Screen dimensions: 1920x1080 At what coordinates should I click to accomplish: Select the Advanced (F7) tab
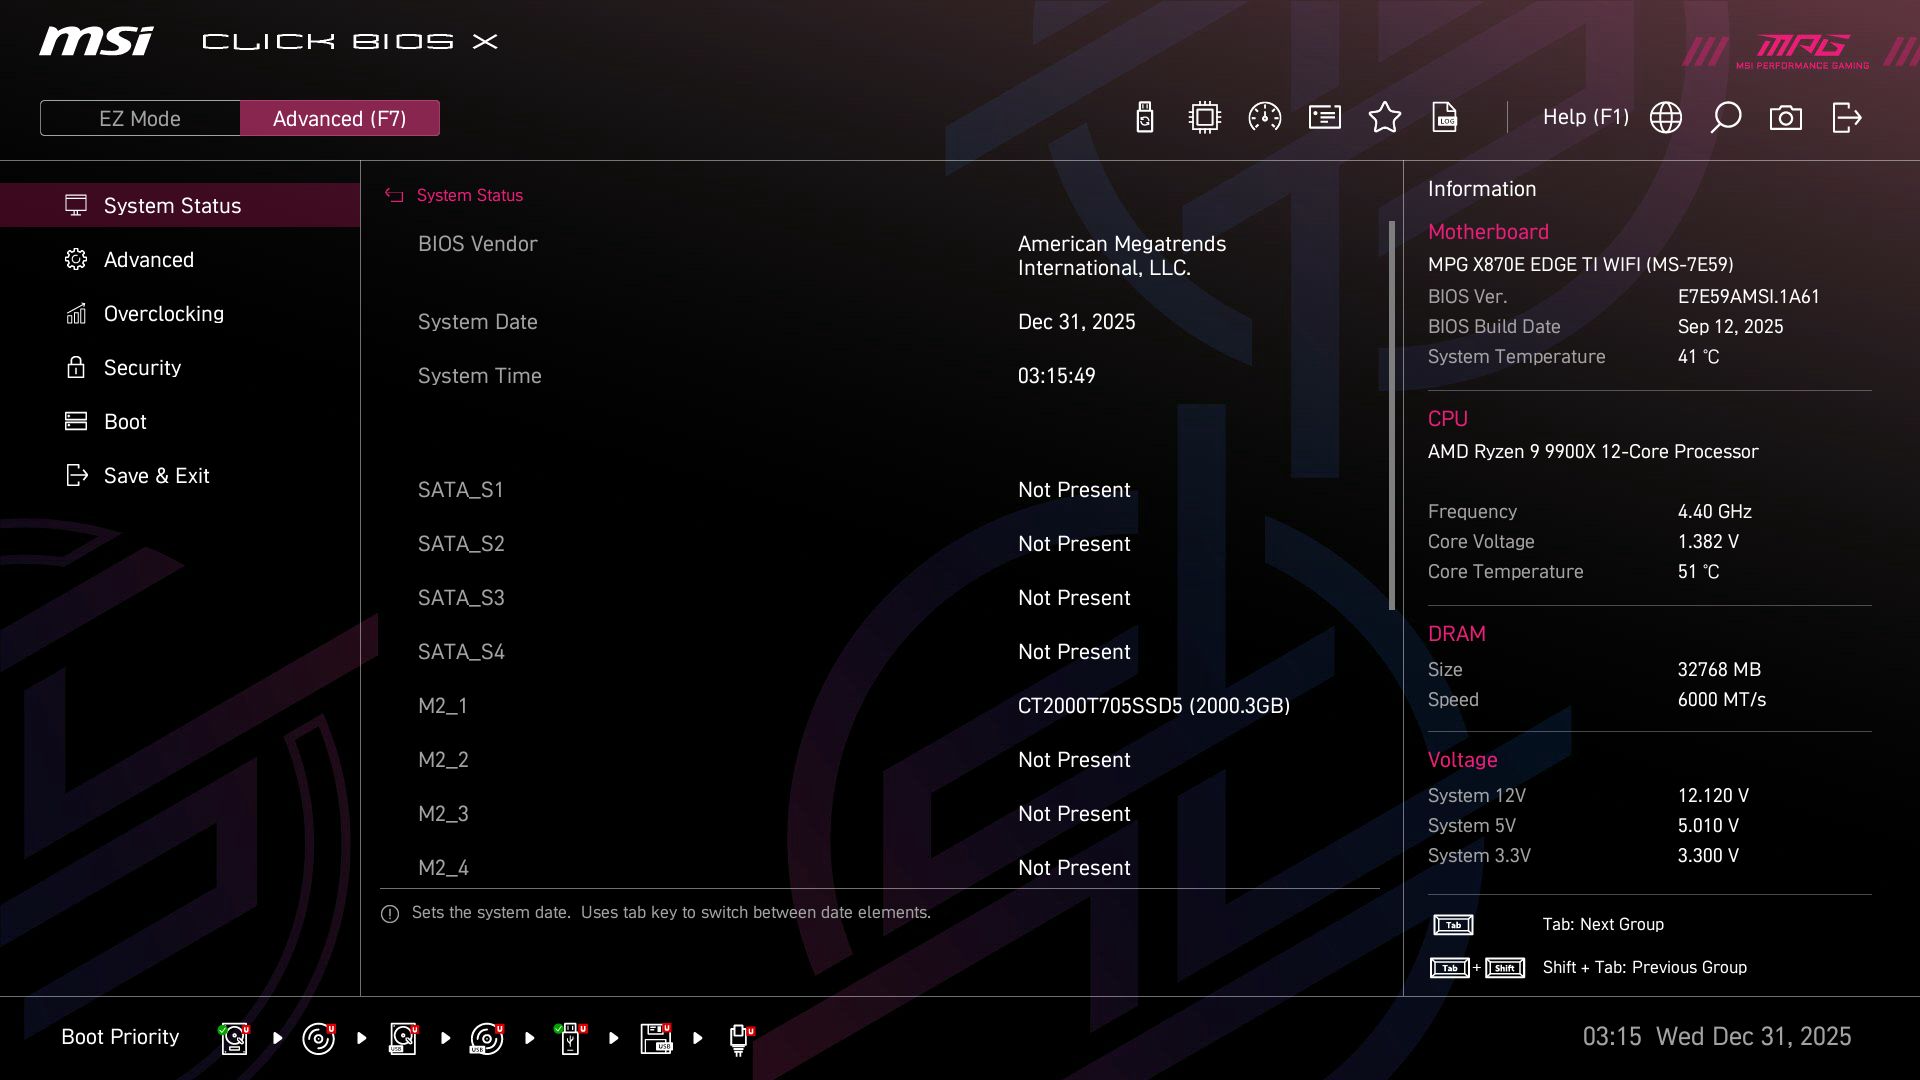point(340,118)
